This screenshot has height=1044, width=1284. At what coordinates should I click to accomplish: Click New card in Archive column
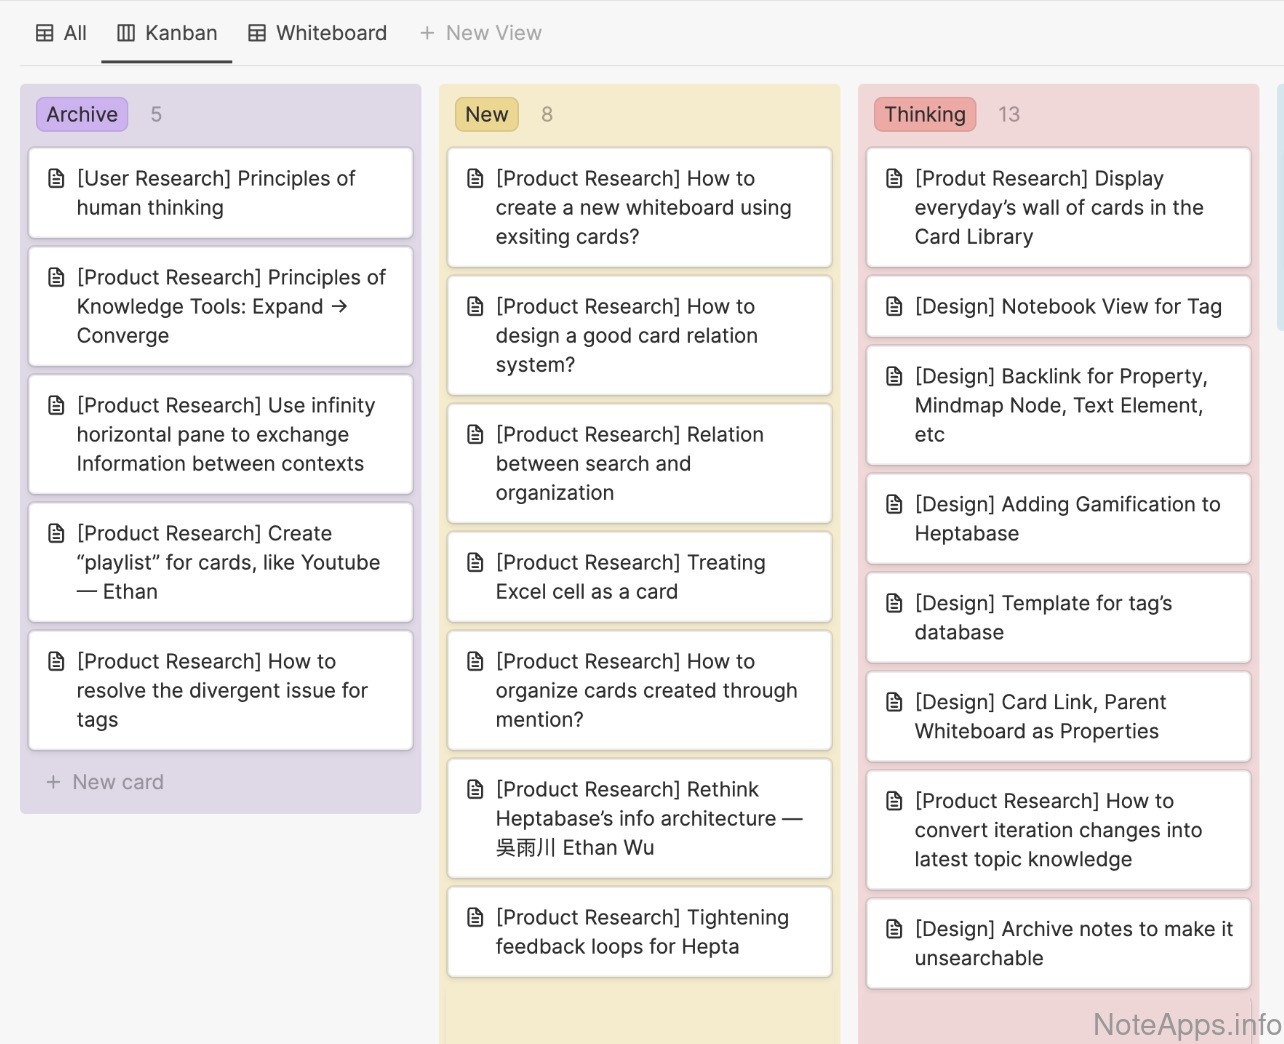coord(105,782)
